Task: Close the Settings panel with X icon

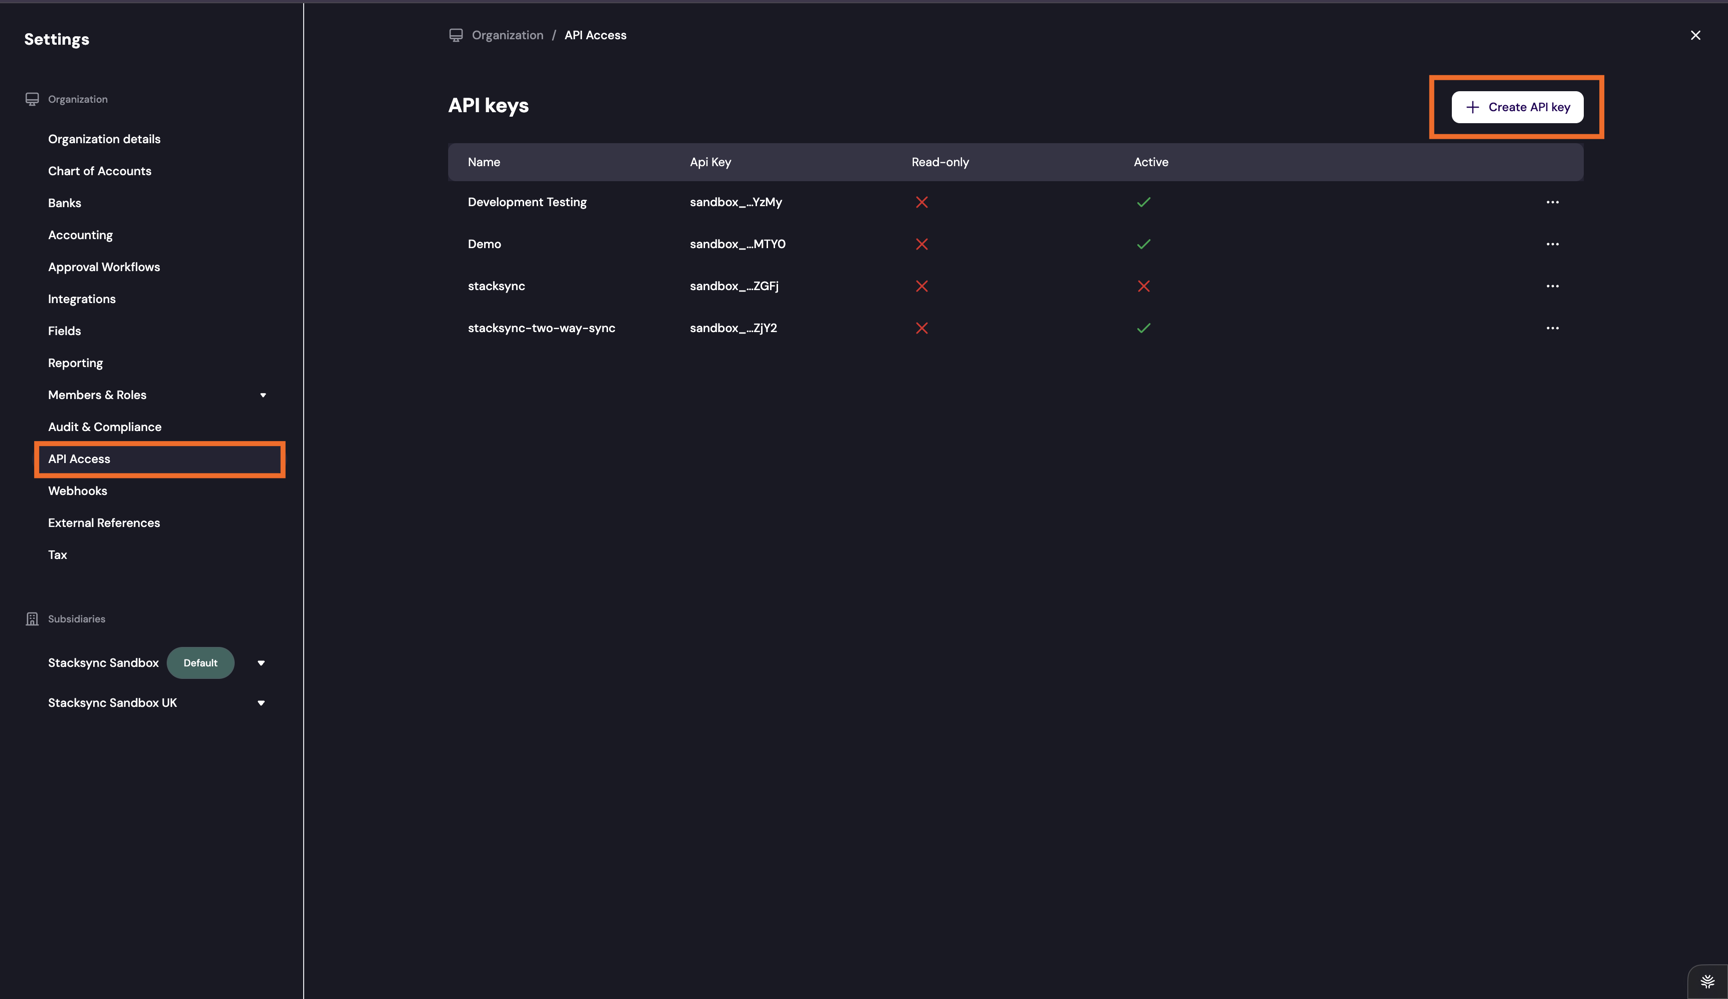Action: click(1695, 35)
